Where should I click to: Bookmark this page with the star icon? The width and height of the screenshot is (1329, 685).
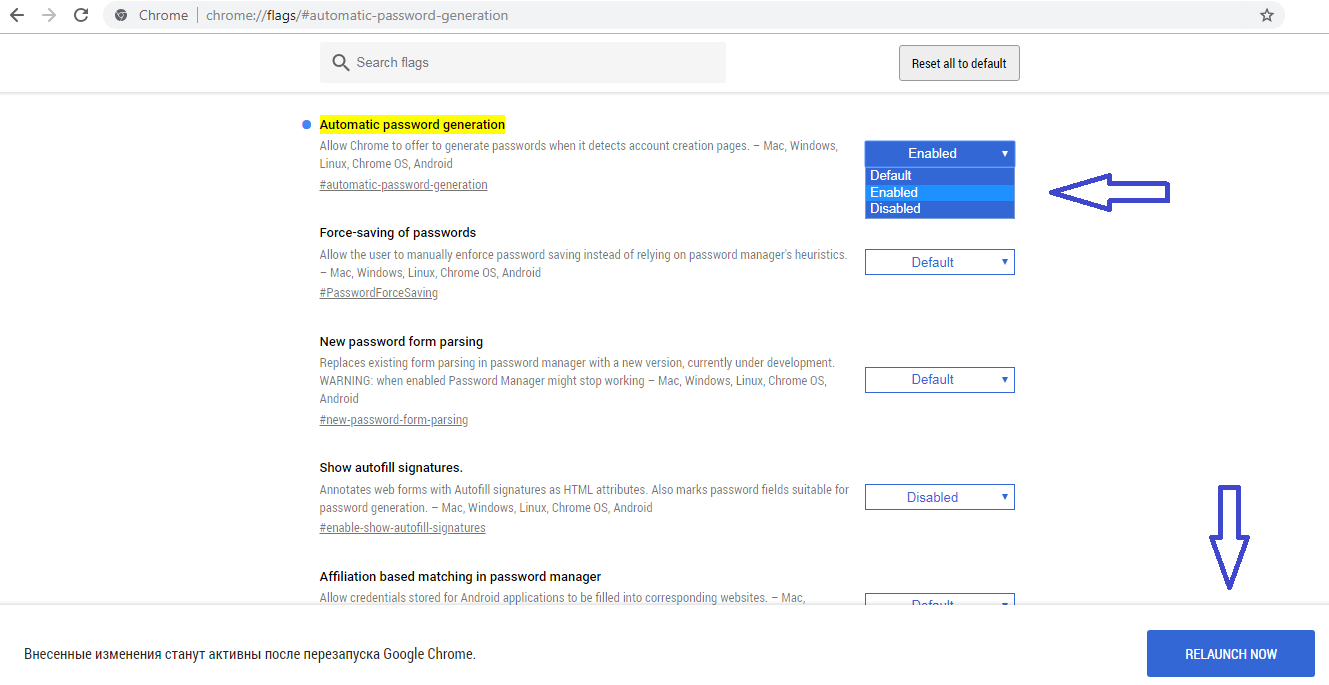pos(1267,15)
